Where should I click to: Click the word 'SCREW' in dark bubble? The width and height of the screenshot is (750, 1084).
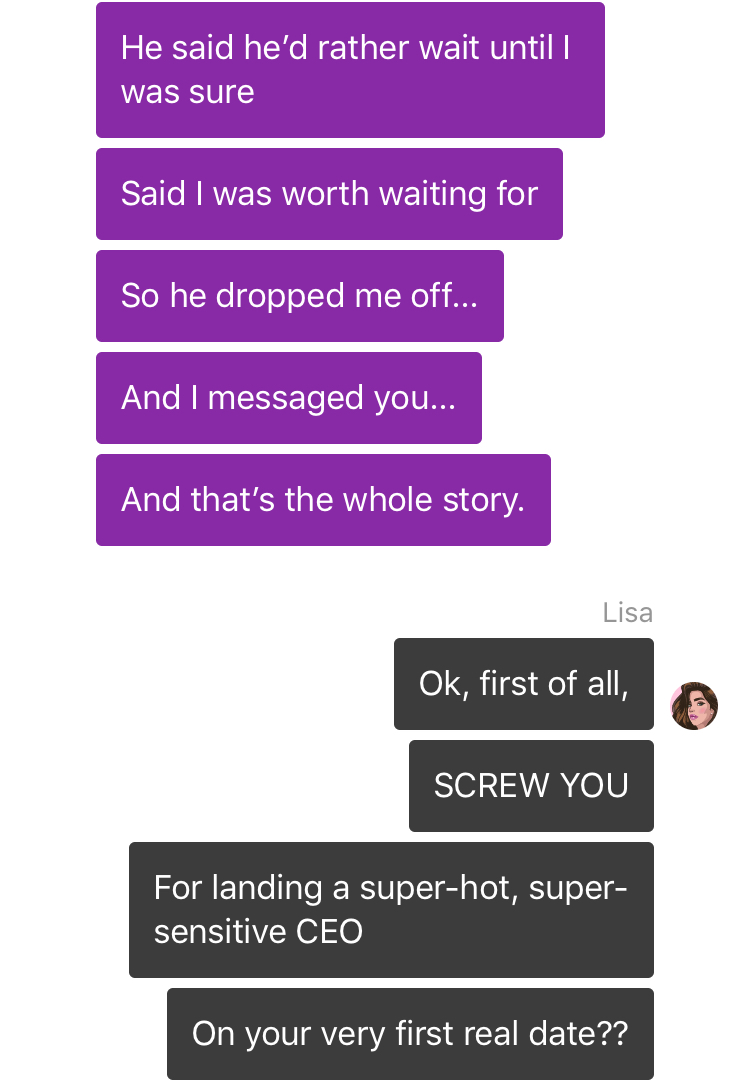pos(491,786)
